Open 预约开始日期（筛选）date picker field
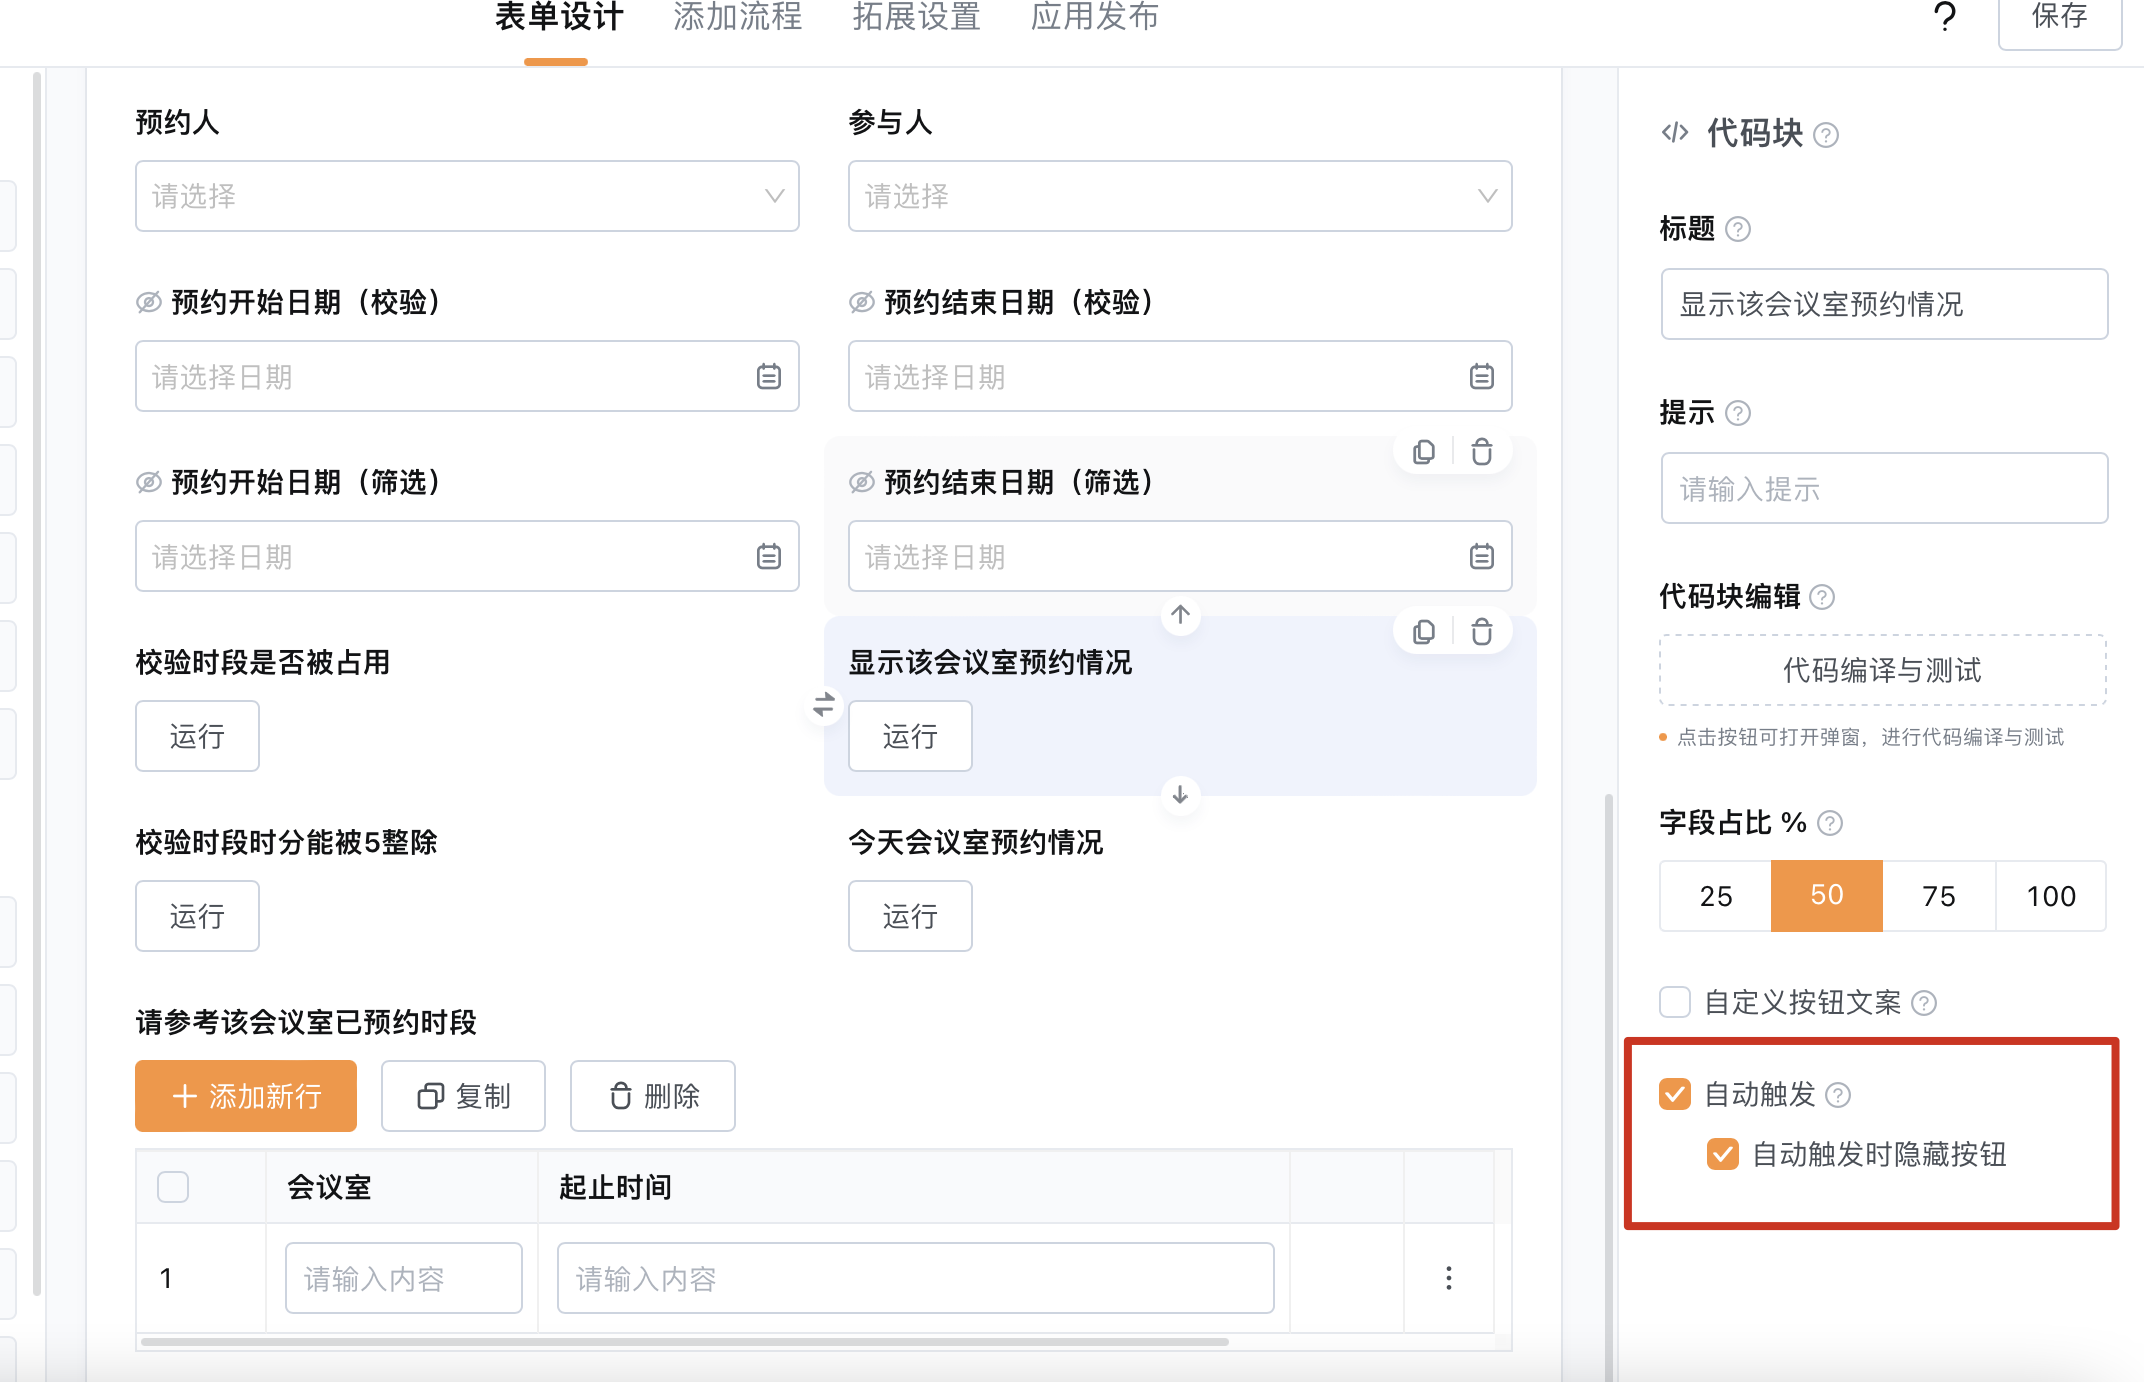 tap(467, 556)
